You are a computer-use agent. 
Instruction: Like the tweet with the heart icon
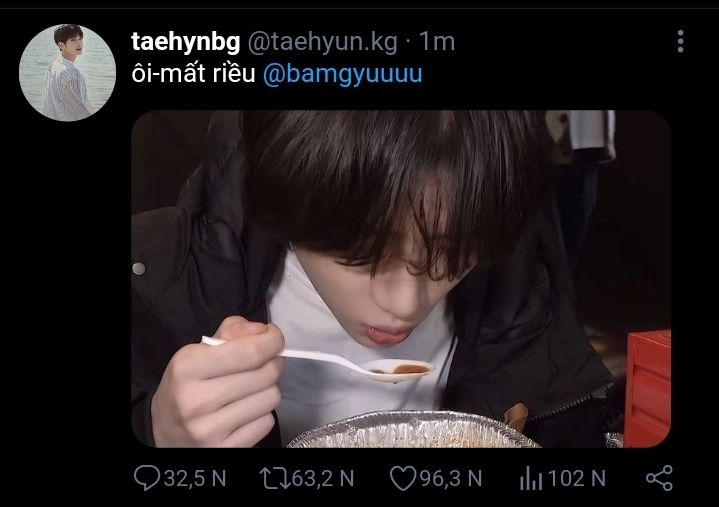402,478
